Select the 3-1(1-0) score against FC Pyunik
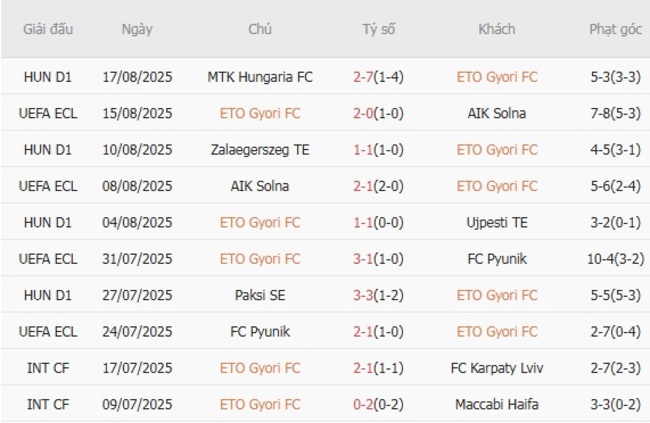 (x=379, y=259)
